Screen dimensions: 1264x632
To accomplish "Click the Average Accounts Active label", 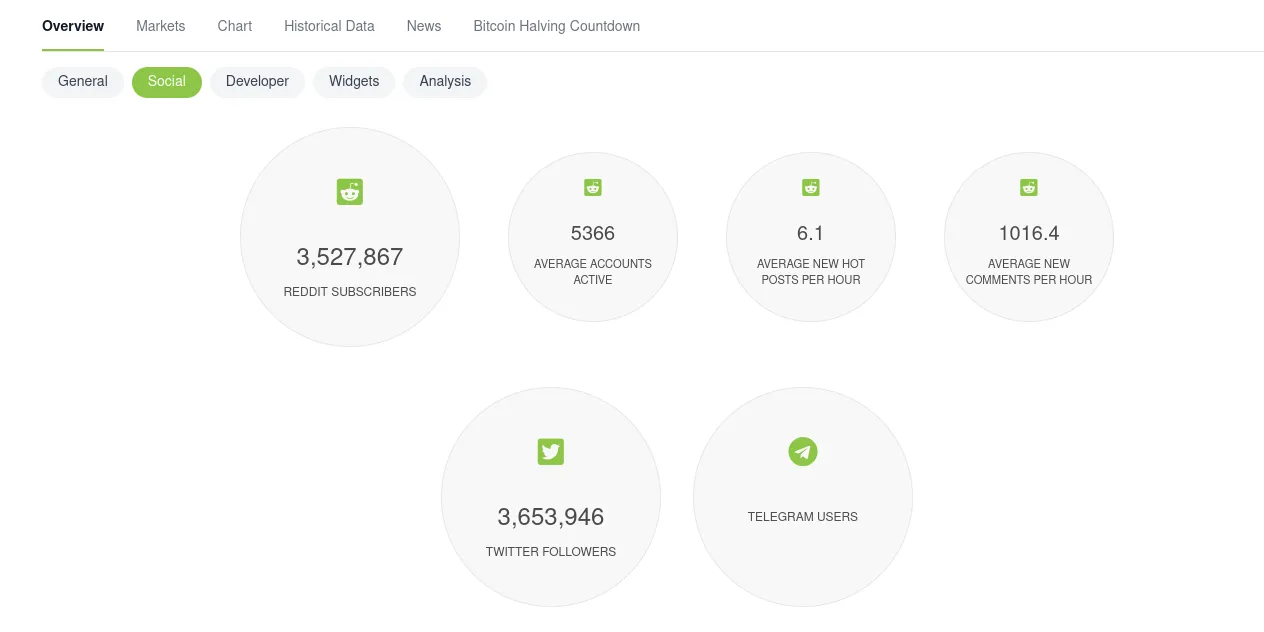I will (593, 272).
